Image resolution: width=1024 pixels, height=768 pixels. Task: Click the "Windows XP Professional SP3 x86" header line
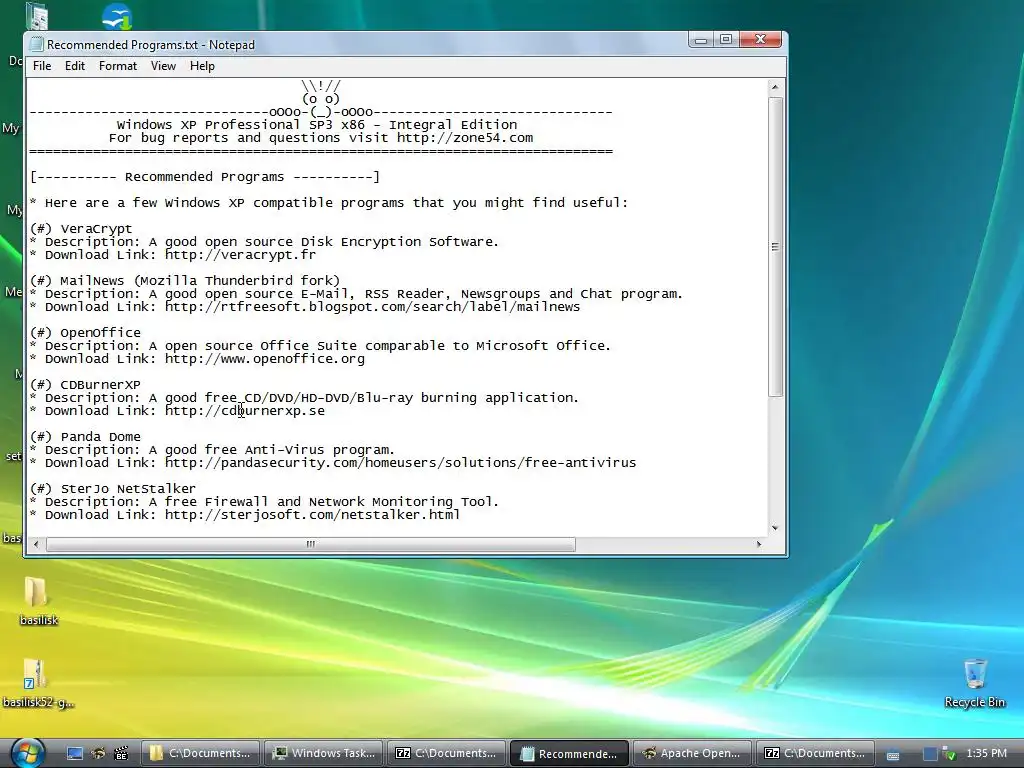[317, 125]
